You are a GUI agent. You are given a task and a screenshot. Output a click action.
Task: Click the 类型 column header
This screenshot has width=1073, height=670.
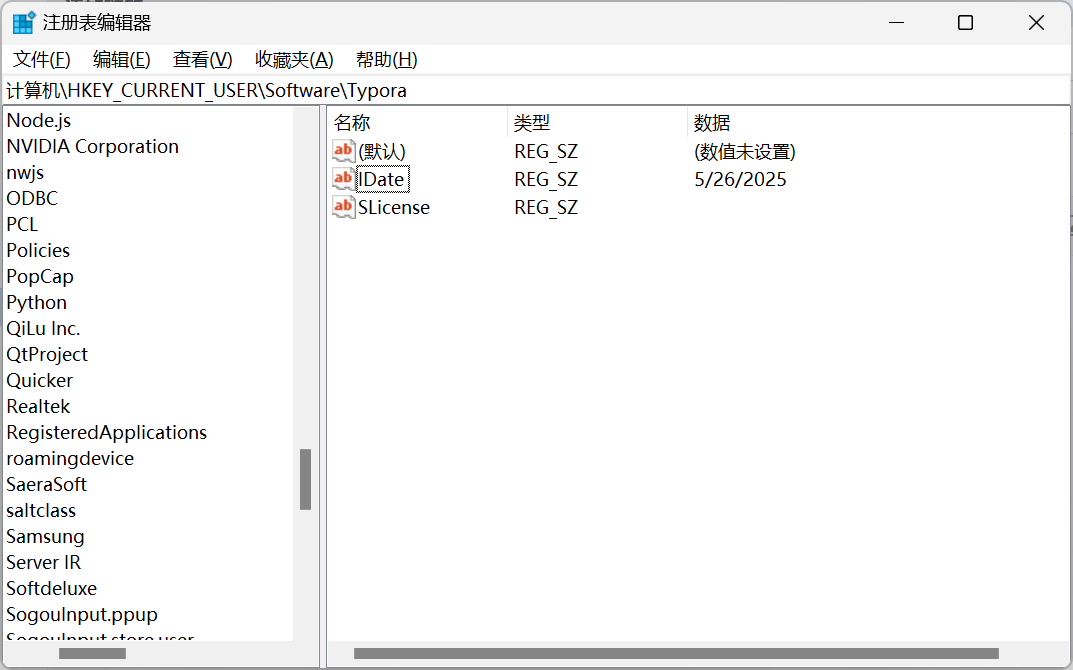click(x=597, y=123)
